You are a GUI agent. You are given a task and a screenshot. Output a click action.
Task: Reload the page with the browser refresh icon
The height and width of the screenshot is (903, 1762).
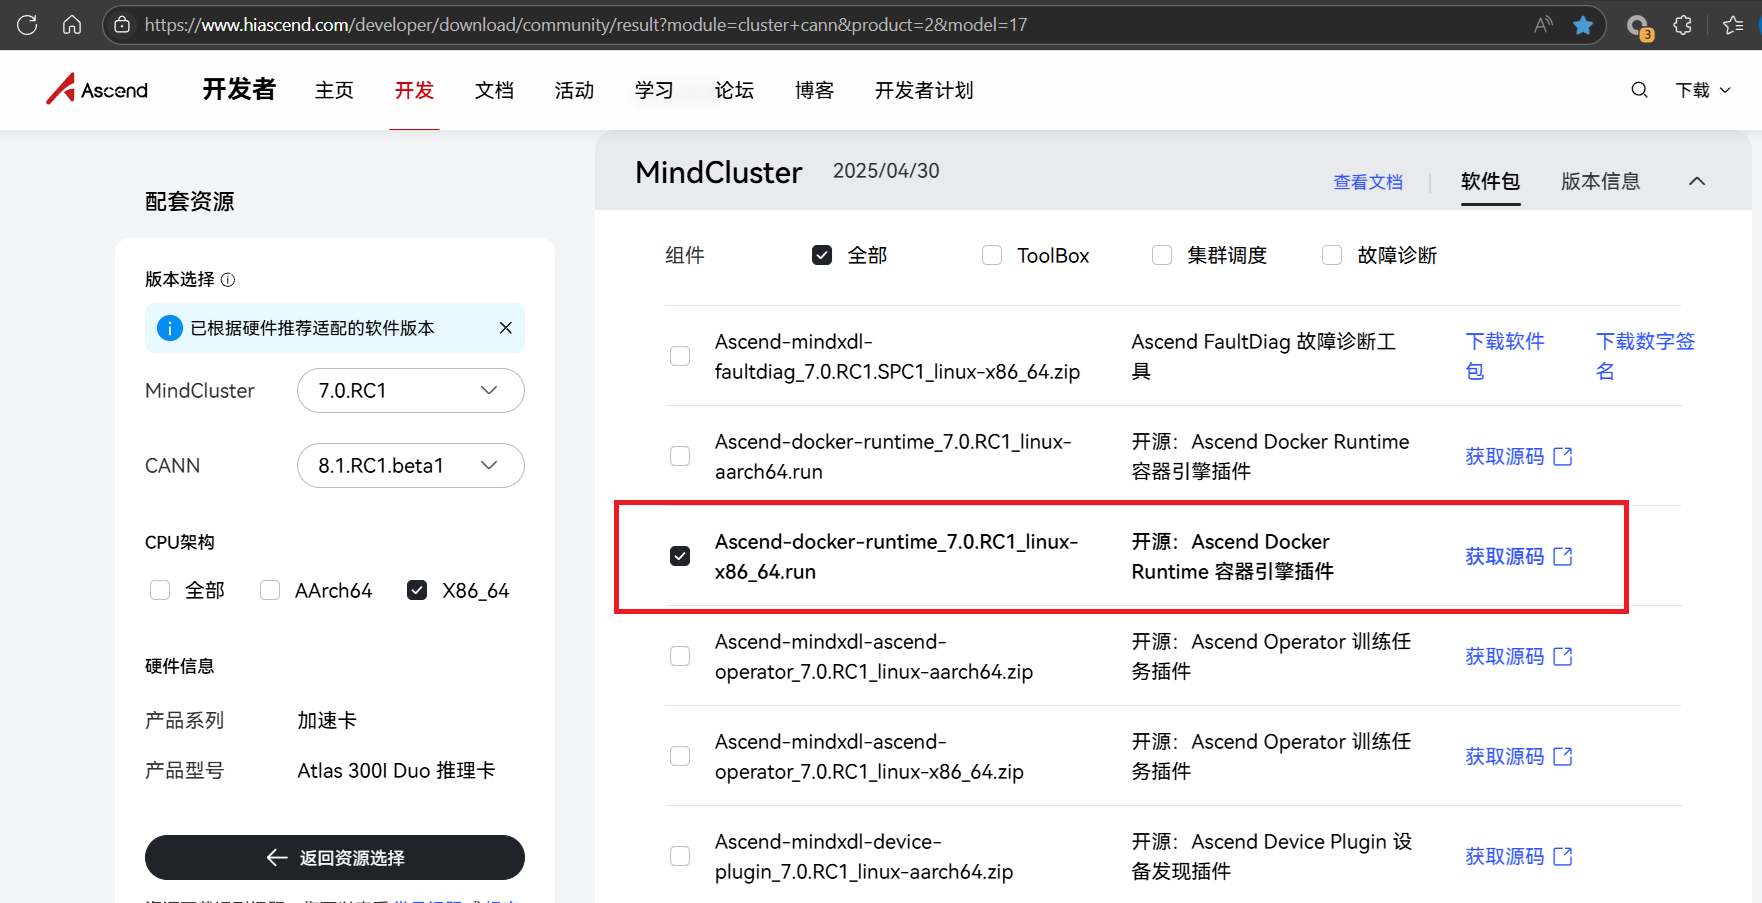tap(27, 25)
